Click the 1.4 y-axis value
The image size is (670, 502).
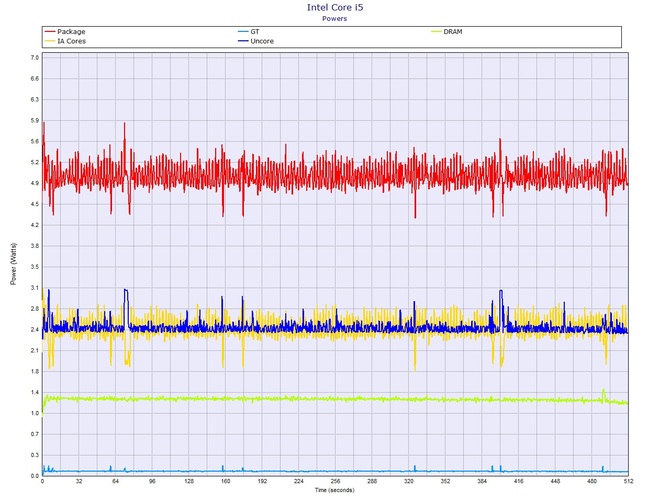(x=35, y=393)
